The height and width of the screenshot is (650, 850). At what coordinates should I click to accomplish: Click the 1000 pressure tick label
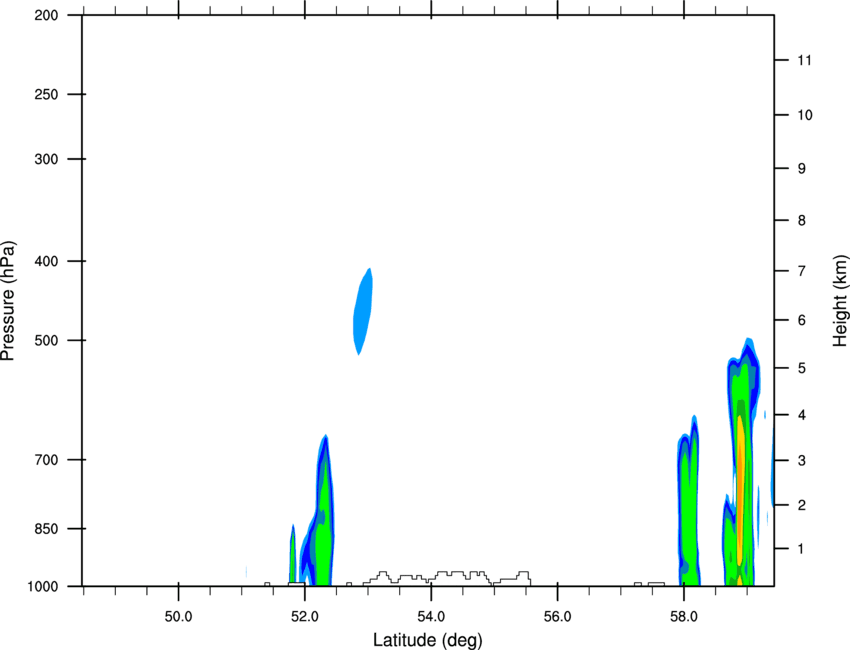[x=43, y=586]
